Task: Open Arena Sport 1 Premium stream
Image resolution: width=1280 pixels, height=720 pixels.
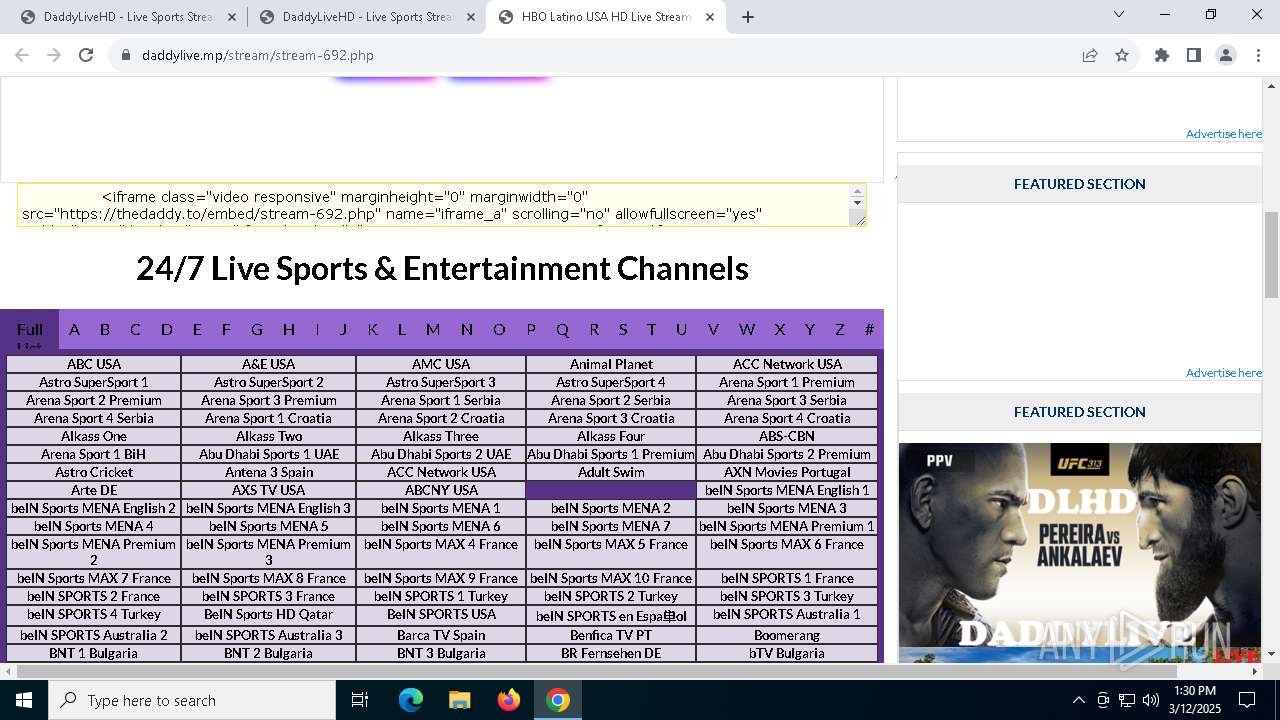Action: pos(787,382)
